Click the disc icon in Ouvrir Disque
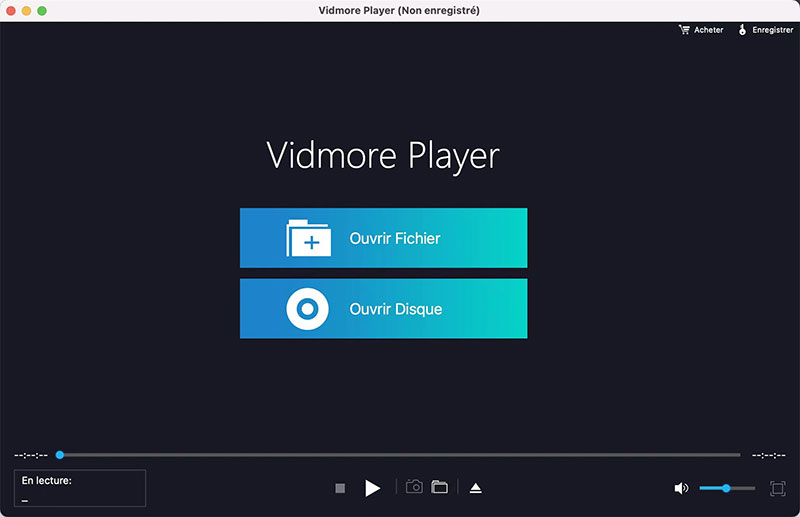This screenshot has width=800, height=517. click(307, 309)
